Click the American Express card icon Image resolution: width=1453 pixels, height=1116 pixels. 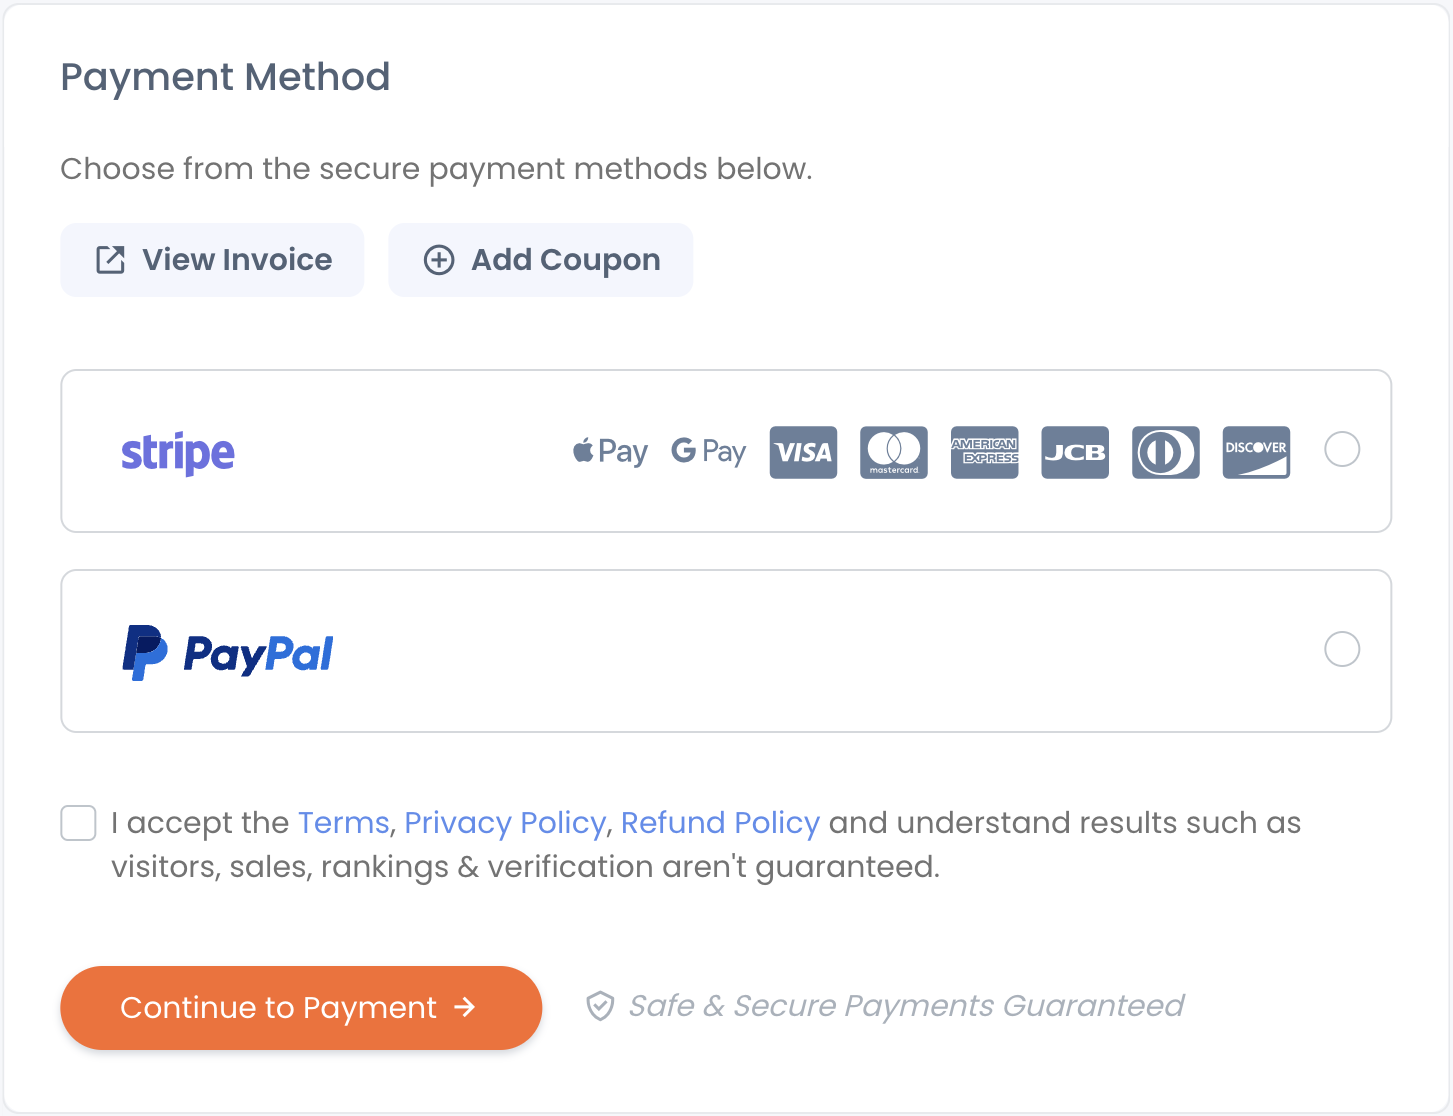(985, 452)
